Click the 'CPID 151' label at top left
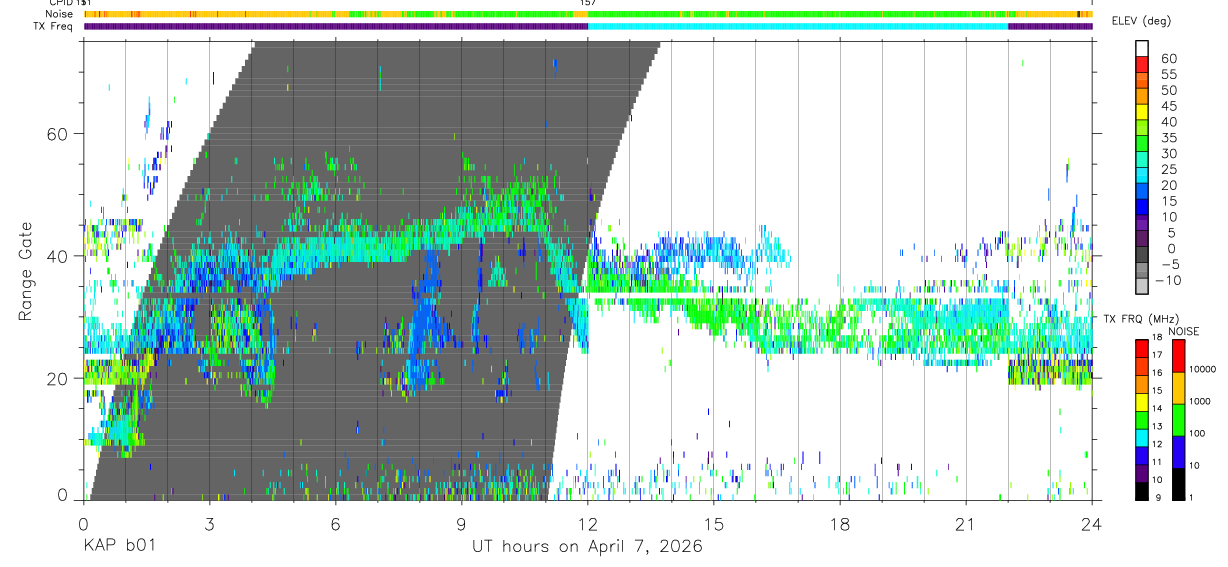1228x567 pixels. 70,3
